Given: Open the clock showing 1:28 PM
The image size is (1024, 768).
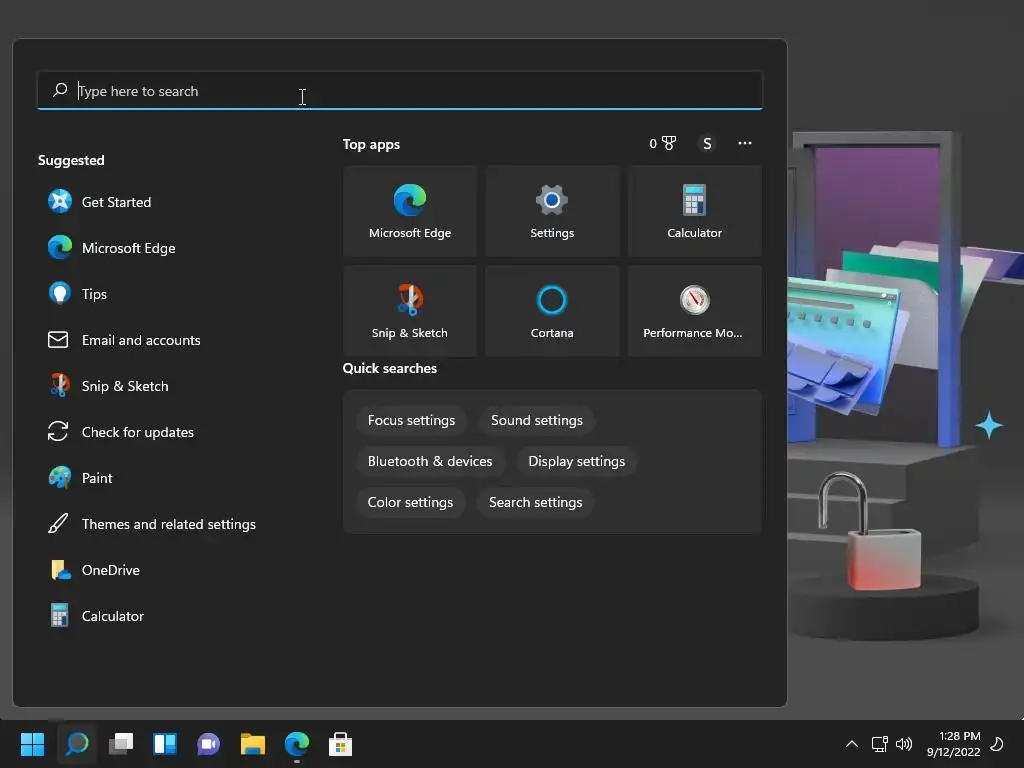Looking at the screenshot, I should 953,744.
